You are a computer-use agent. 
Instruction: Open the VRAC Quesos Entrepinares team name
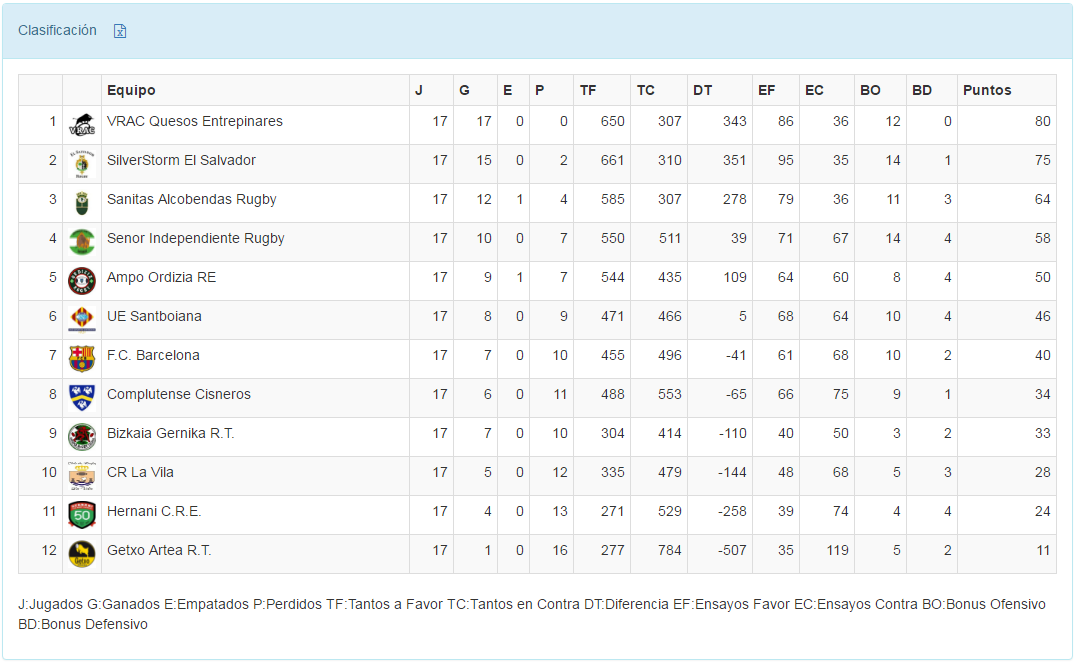tap(195, 121)
